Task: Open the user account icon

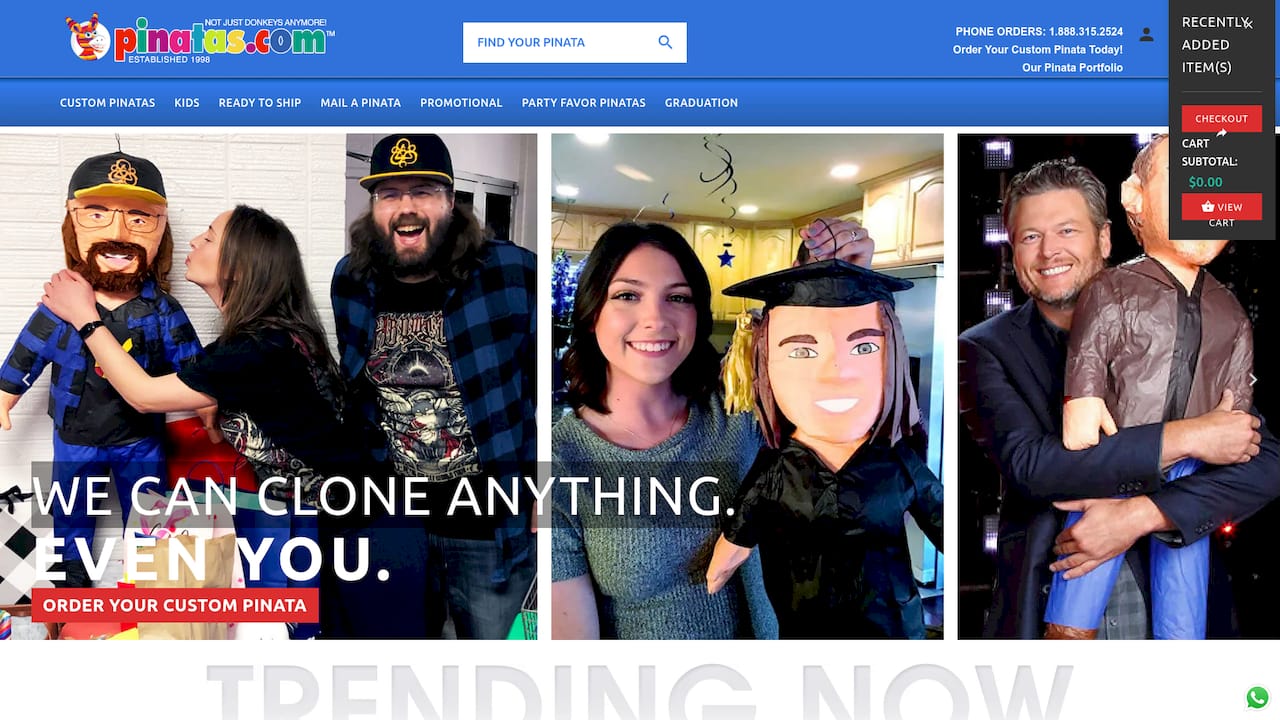Action: click(1146, 34)
